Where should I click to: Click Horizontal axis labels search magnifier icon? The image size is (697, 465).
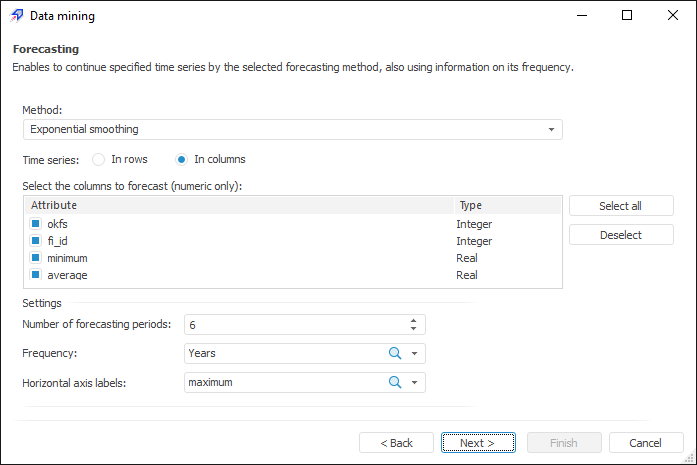point(394,382)
